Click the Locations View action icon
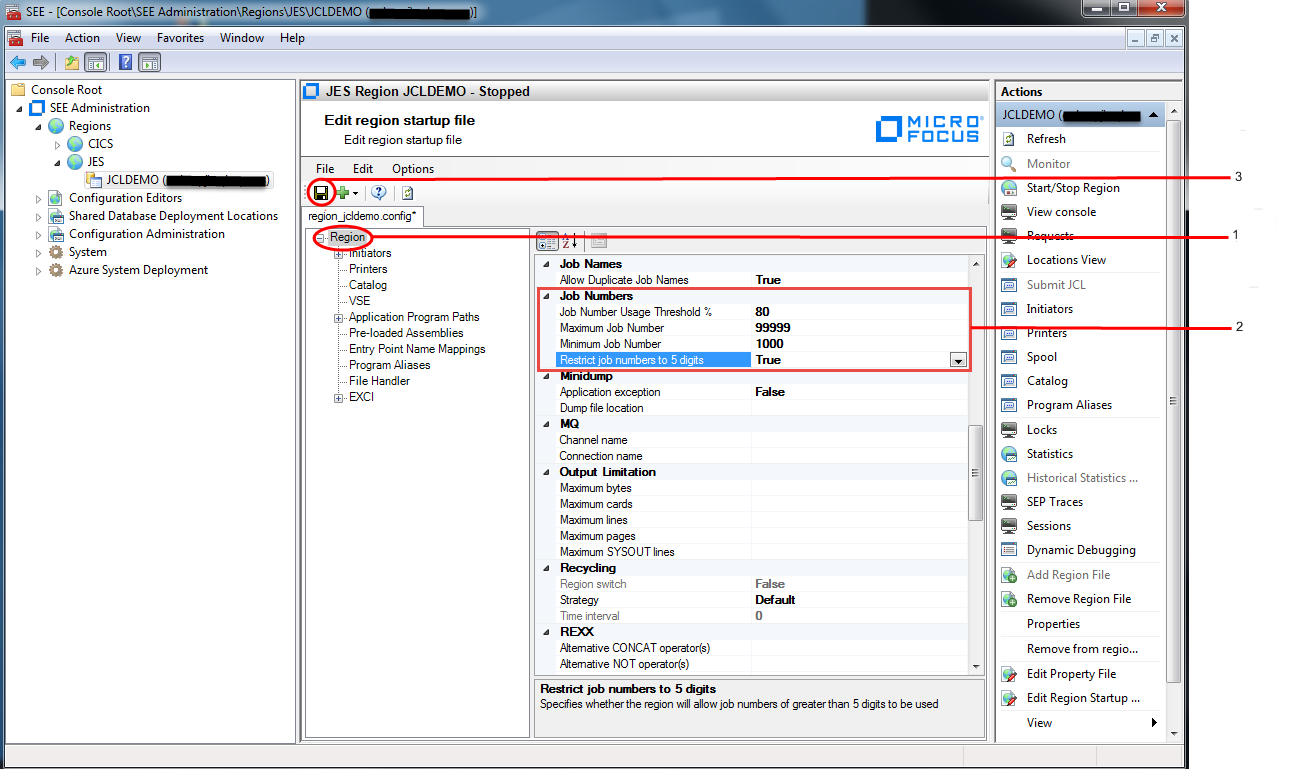Screen dimensions: 1289x769 1009,260
